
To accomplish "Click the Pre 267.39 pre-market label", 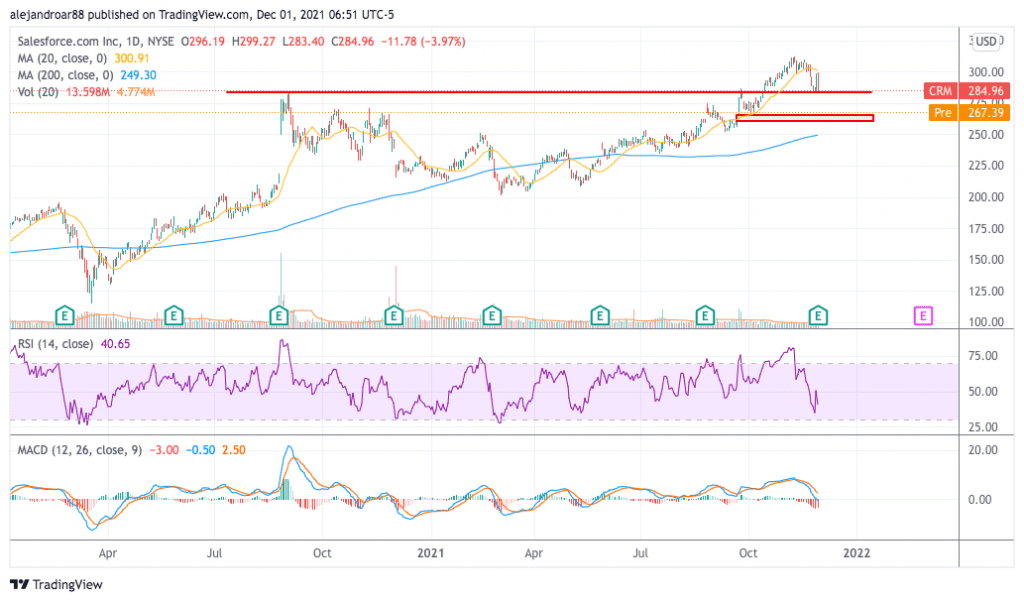I will pyautogui.click(x=969, y=112).
